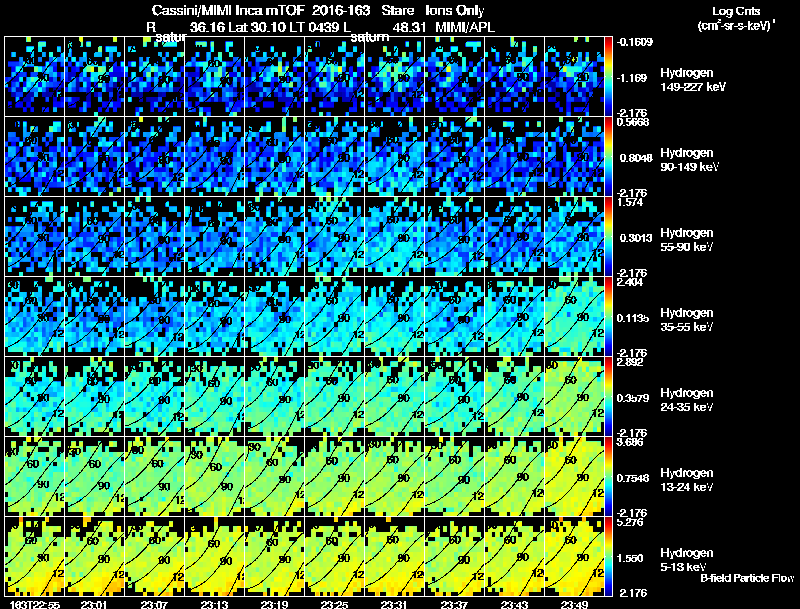The height and width of the screenshot is (609, 800).
Task: Click the Hydrogen 149-227 keV color bar
Action: click(608, 76)
